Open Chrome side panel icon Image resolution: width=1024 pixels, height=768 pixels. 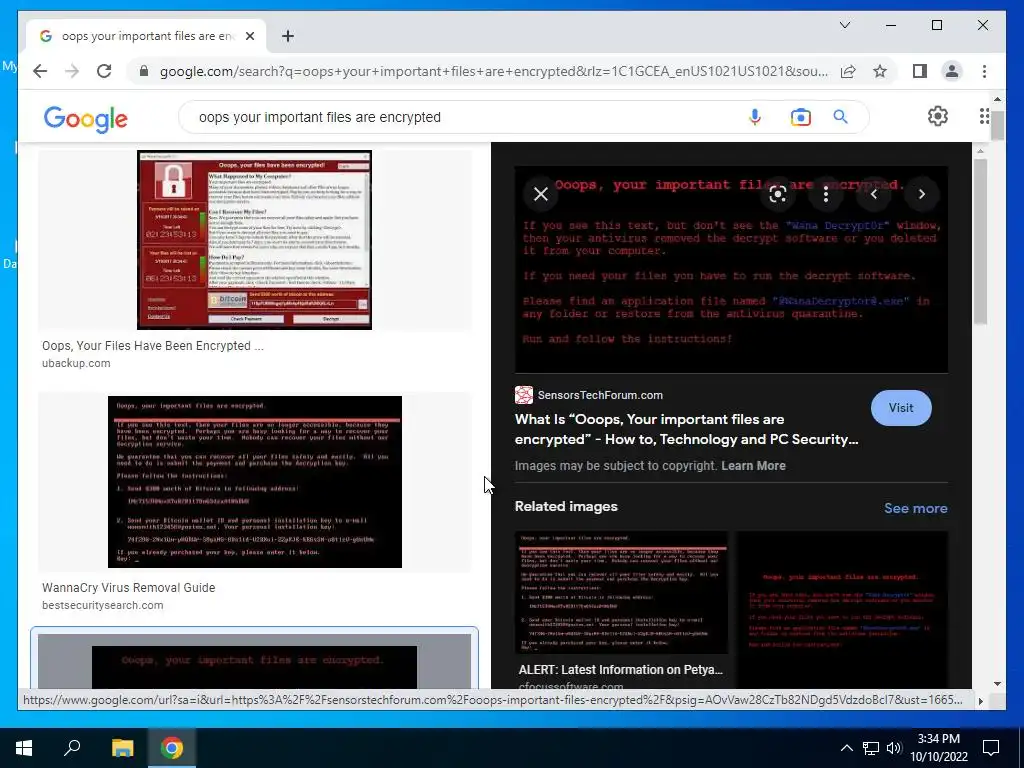point(920,71)
